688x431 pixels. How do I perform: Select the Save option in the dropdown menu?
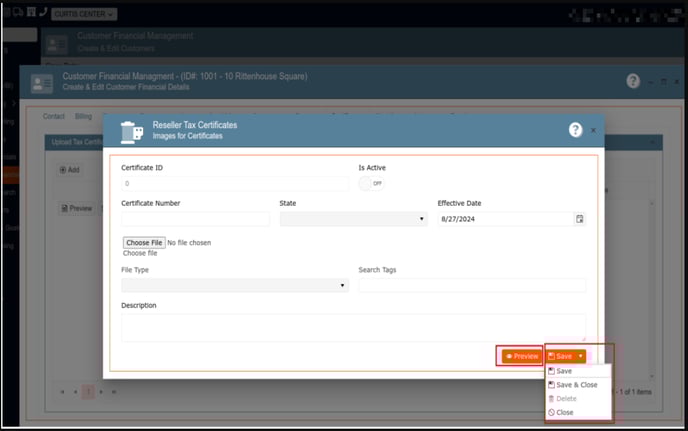(x=564, y=371)
